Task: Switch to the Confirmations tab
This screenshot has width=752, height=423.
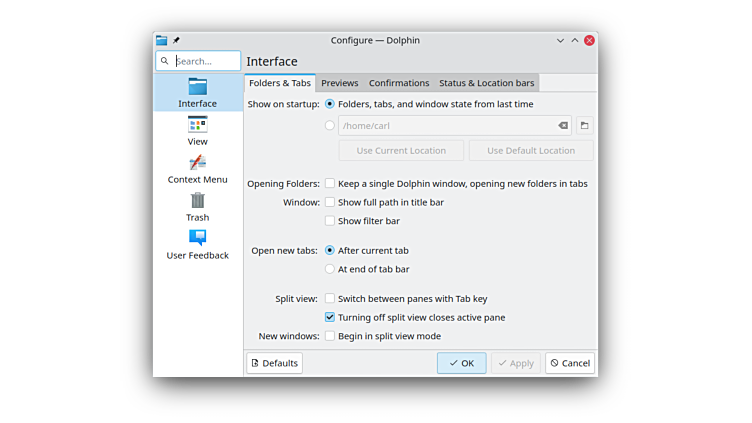Action: click(399, 83)
